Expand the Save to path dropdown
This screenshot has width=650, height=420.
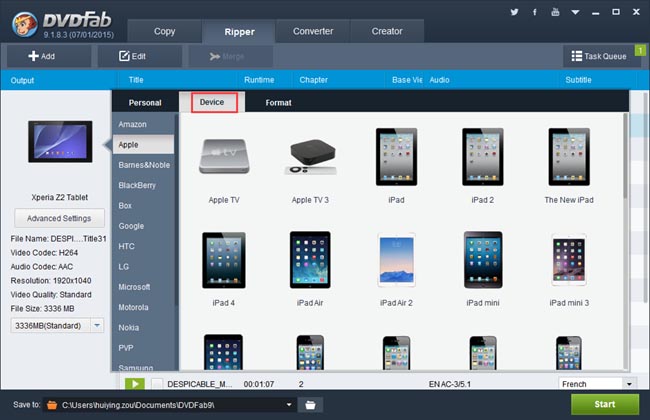289,405
